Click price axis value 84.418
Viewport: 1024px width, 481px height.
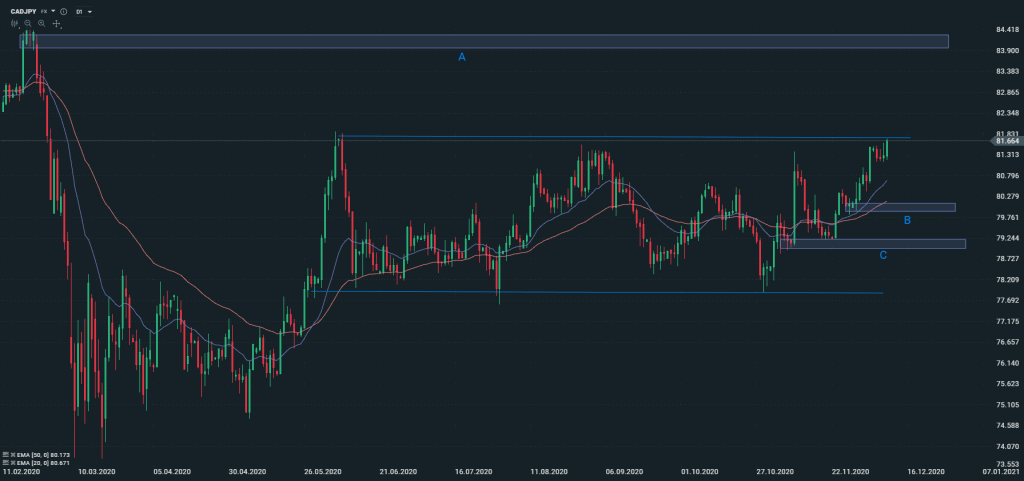[1008, 30]
